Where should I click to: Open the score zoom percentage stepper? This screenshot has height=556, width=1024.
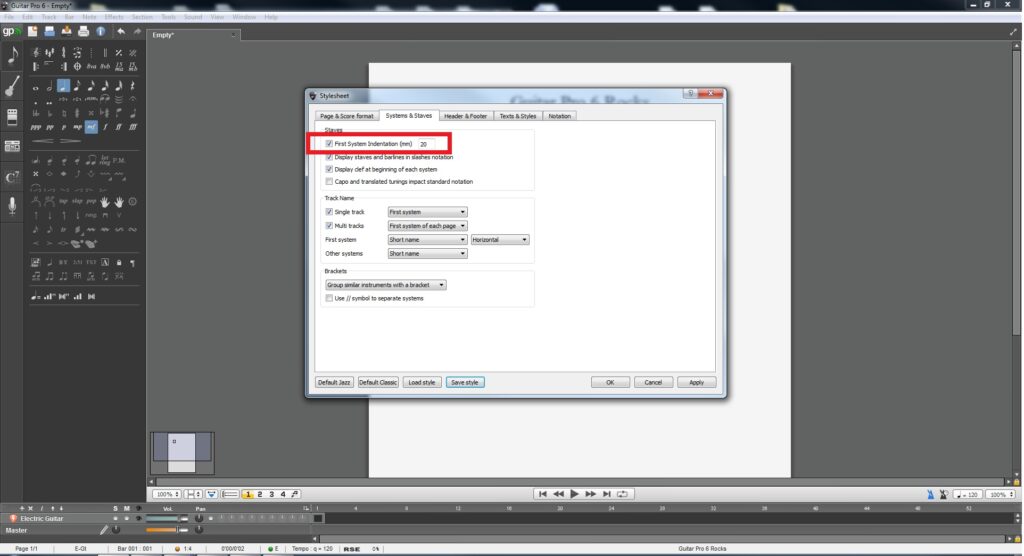(167, 495)
